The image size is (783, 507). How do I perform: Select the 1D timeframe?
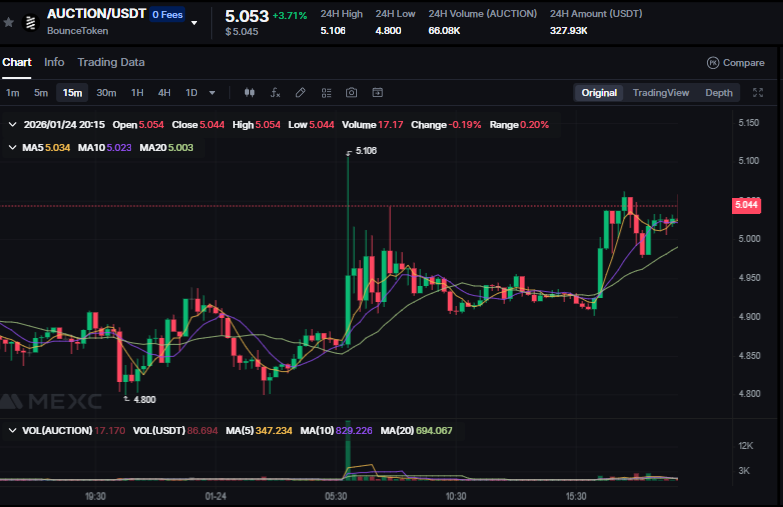tap(191, 93)
